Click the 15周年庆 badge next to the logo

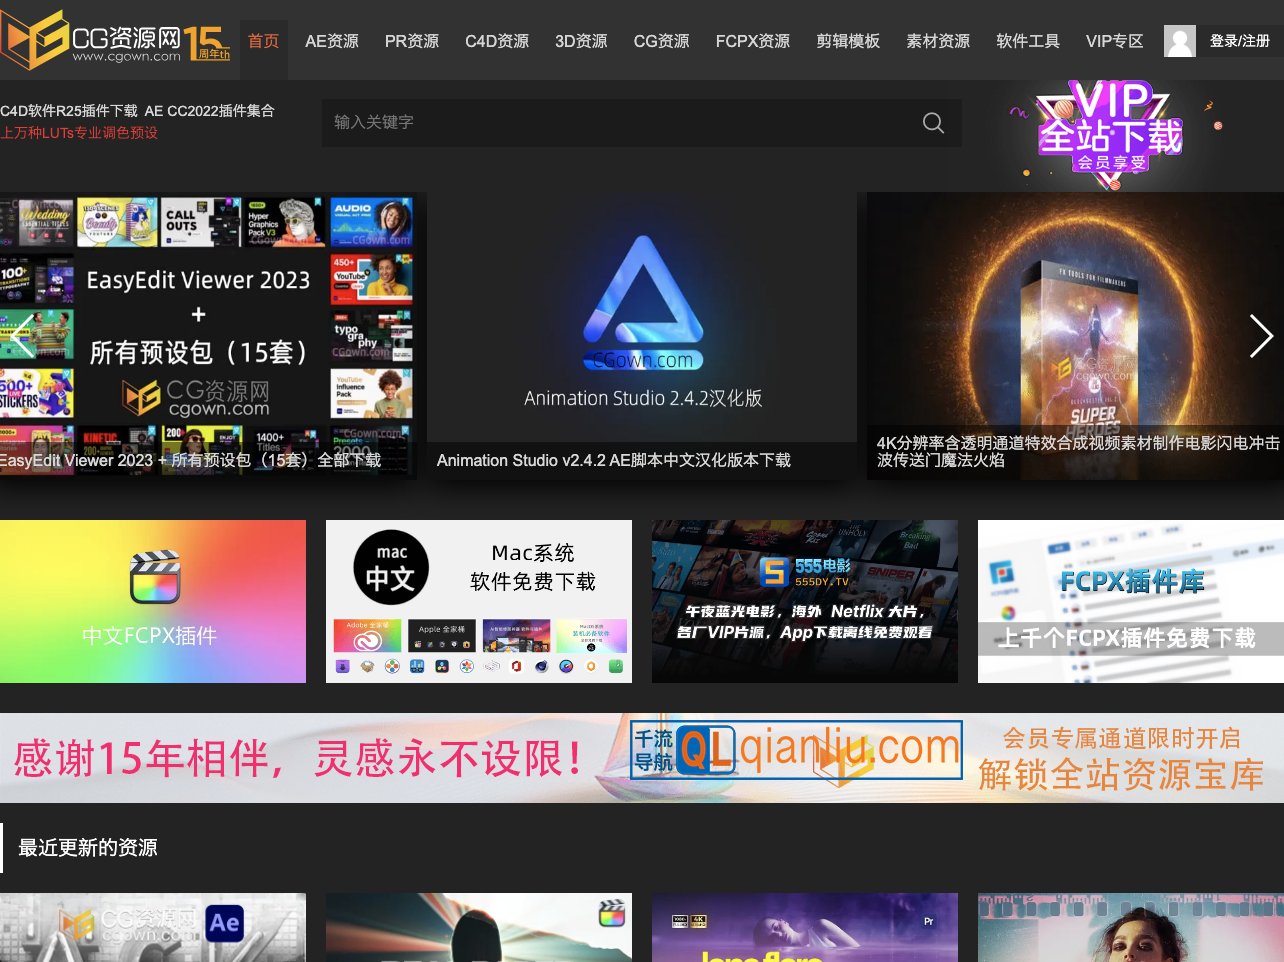(x=207, y=42)
